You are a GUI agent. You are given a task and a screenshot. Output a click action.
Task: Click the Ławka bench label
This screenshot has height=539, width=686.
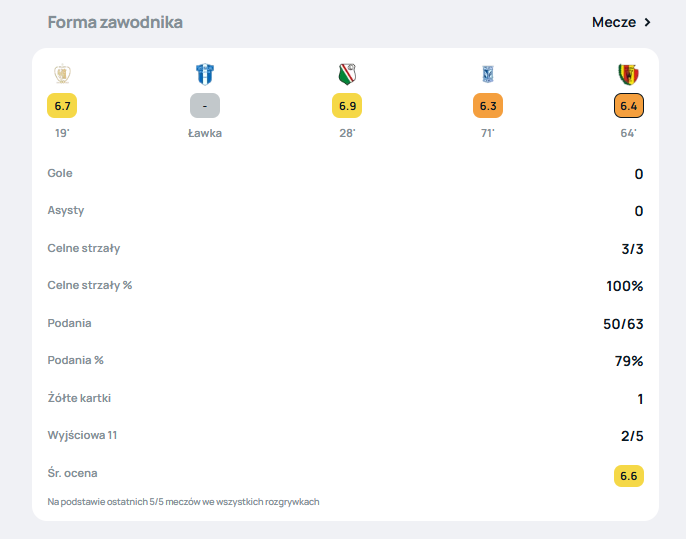[205, 133]
